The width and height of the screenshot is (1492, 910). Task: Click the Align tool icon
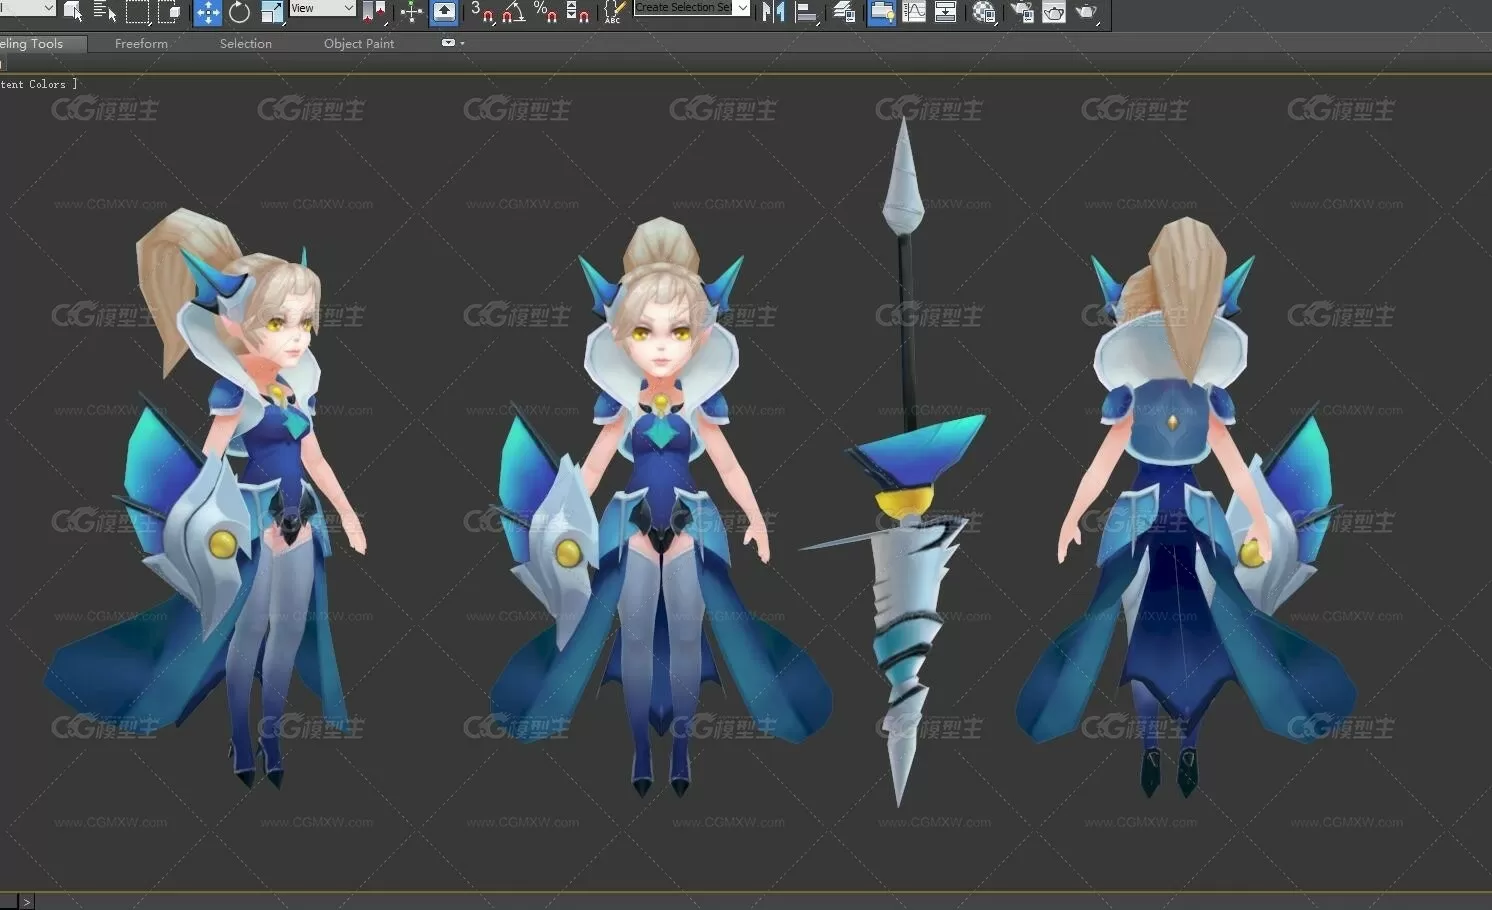(806, 12)
